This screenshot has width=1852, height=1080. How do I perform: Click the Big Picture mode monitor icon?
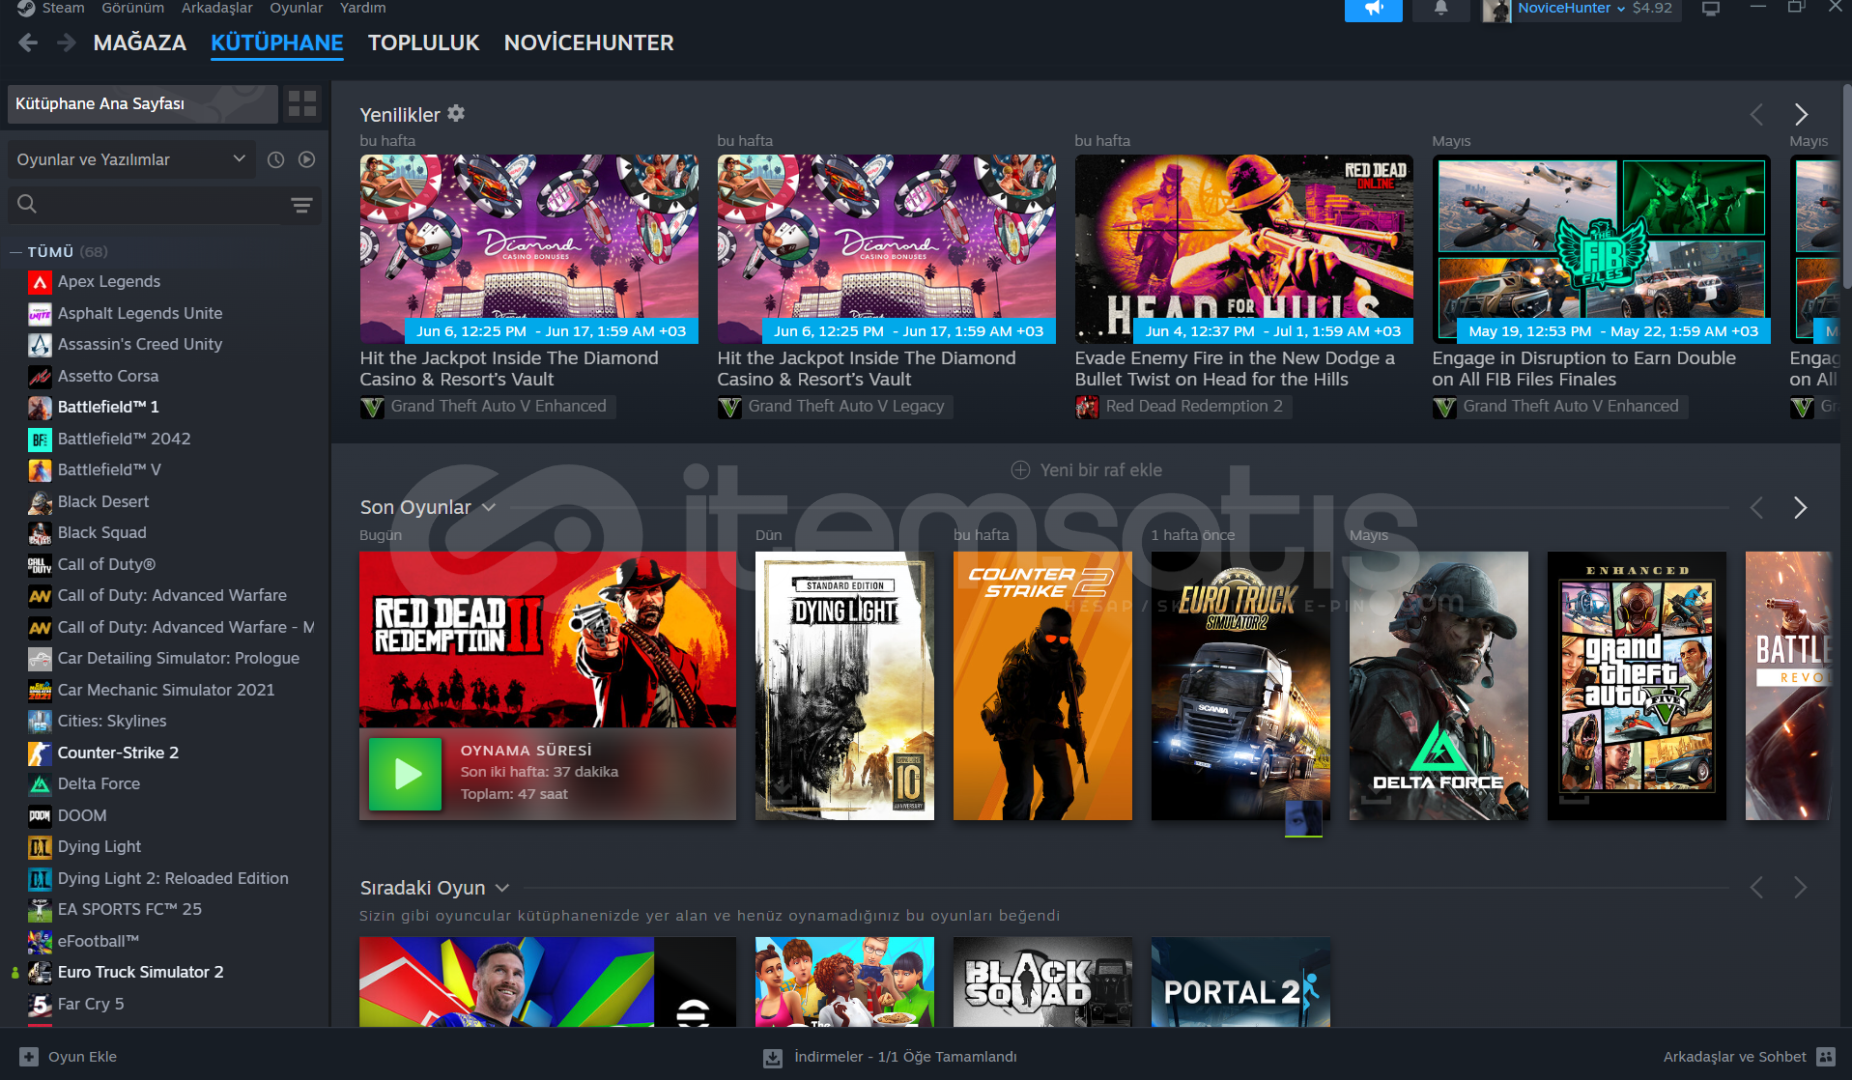pos(1711,9)
